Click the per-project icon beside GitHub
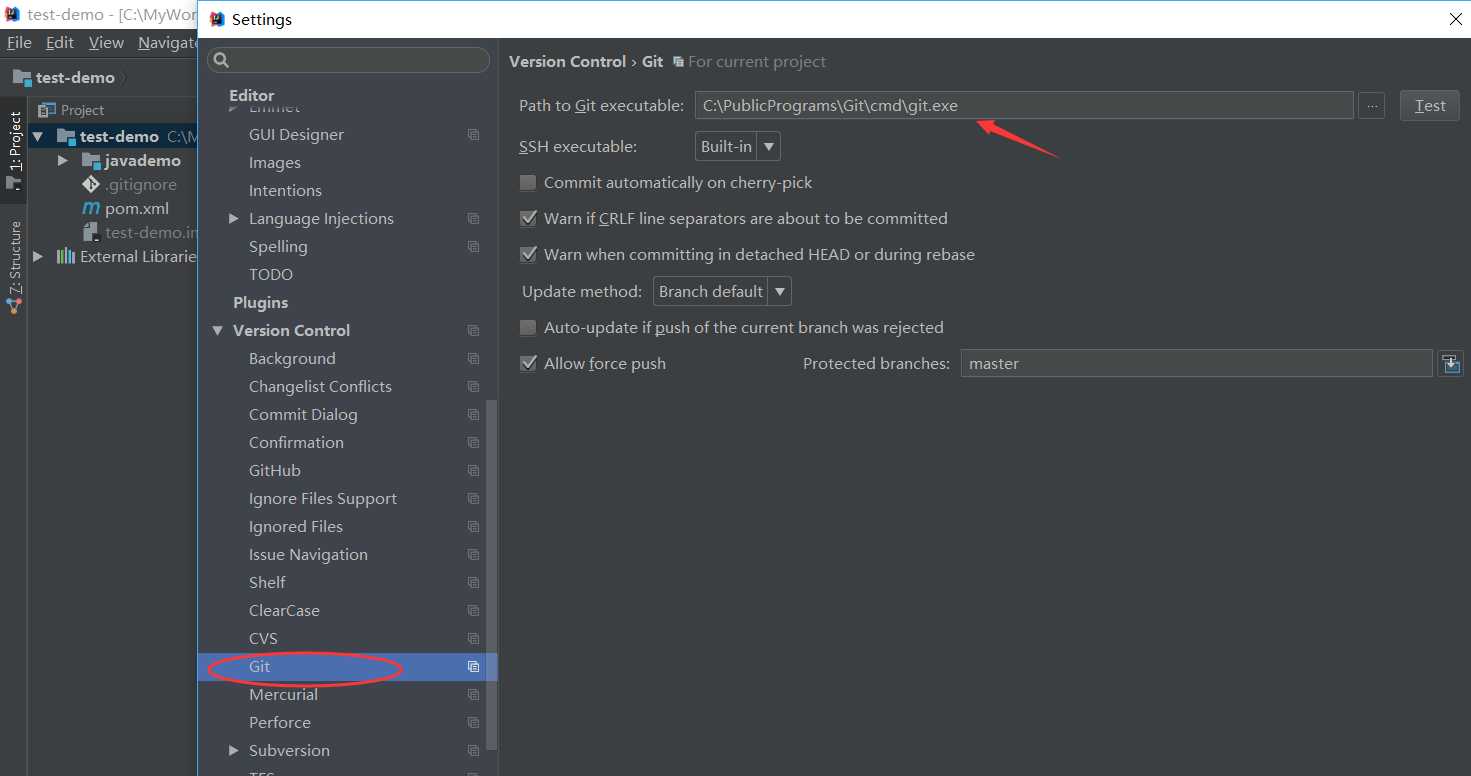Screen dimensions: 1471x776 (x=474, y=471)
